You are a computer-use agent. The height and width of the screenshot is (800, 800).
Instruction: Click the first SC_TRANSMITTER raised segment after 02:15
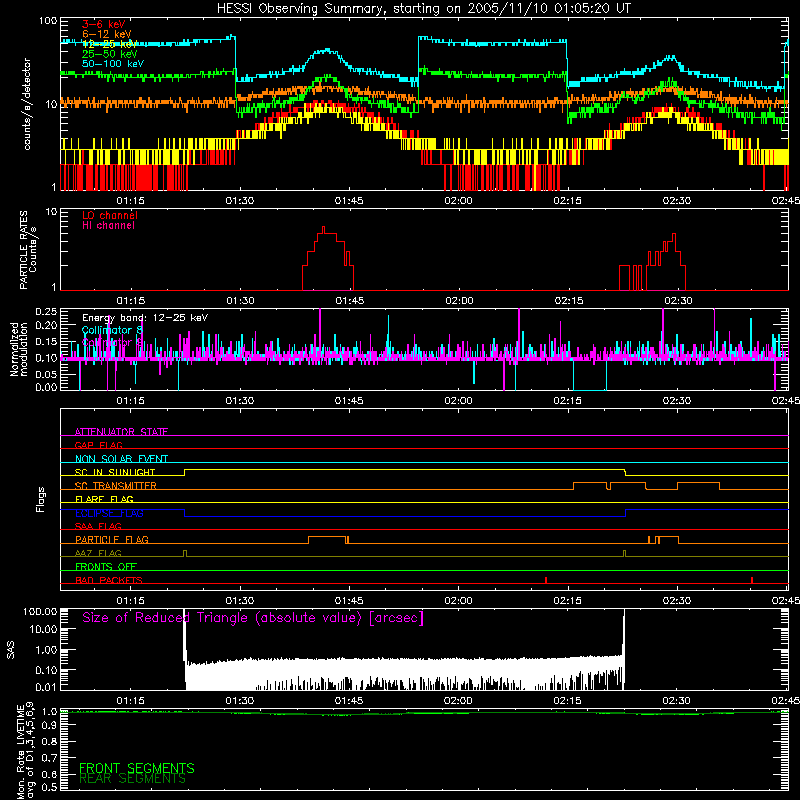tap(590, 483)
